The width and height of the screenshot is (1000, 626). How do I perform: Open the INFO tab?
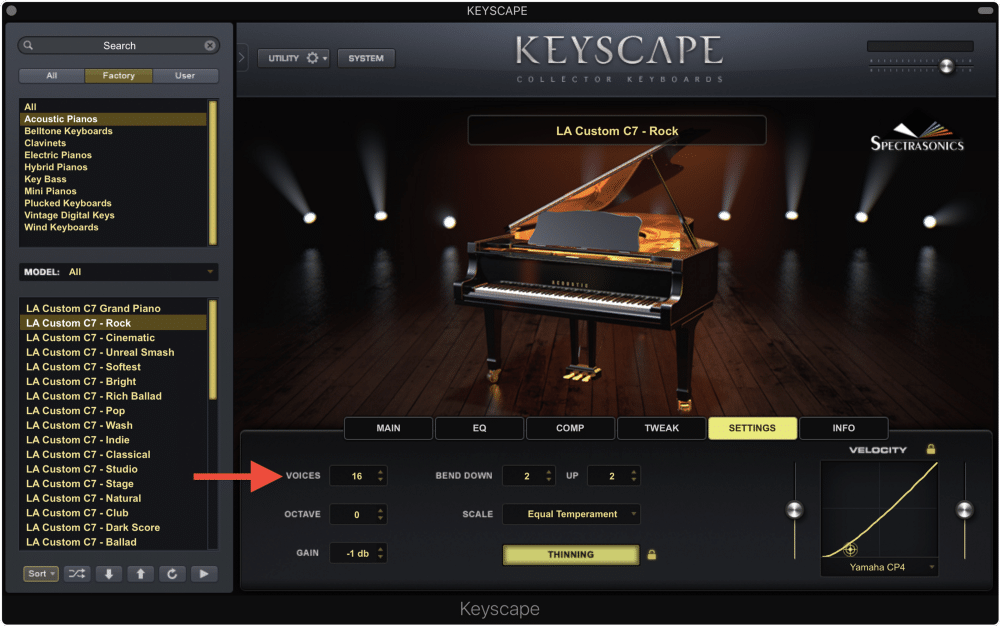(843, 428)
